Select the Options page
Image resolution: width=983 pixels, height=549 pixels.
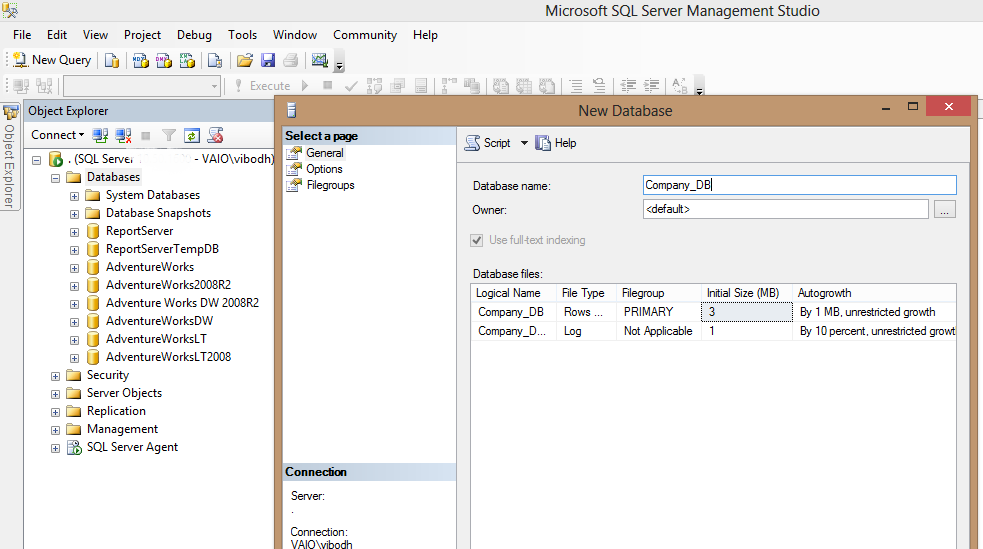pos(324,169)
